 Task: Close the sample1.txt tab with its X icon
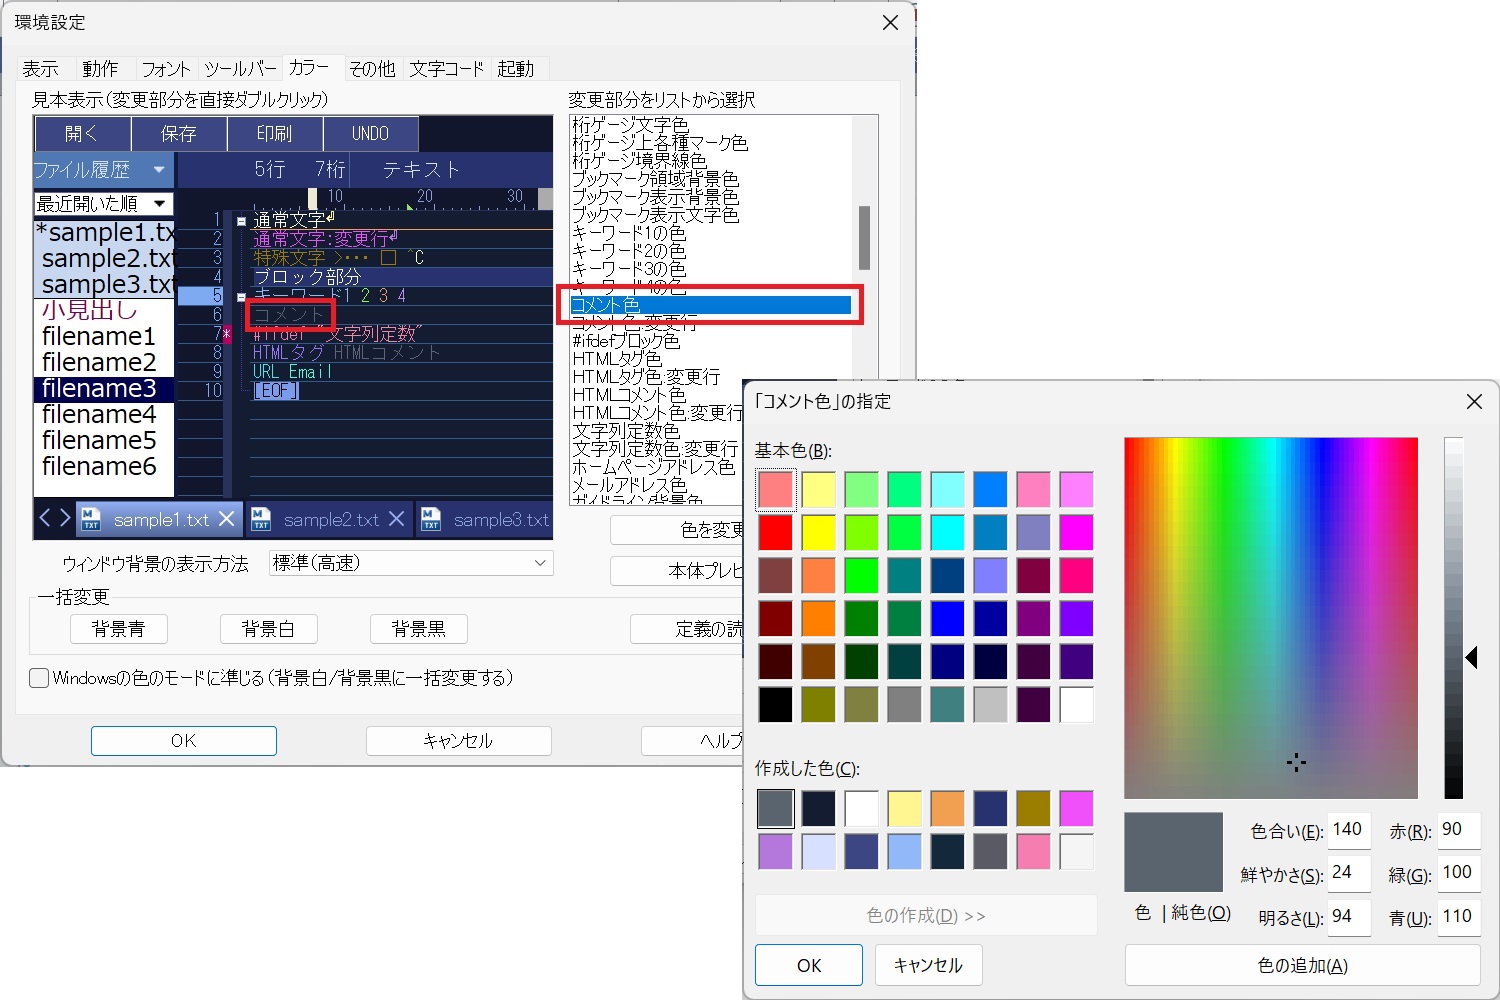tap(227, 519)
